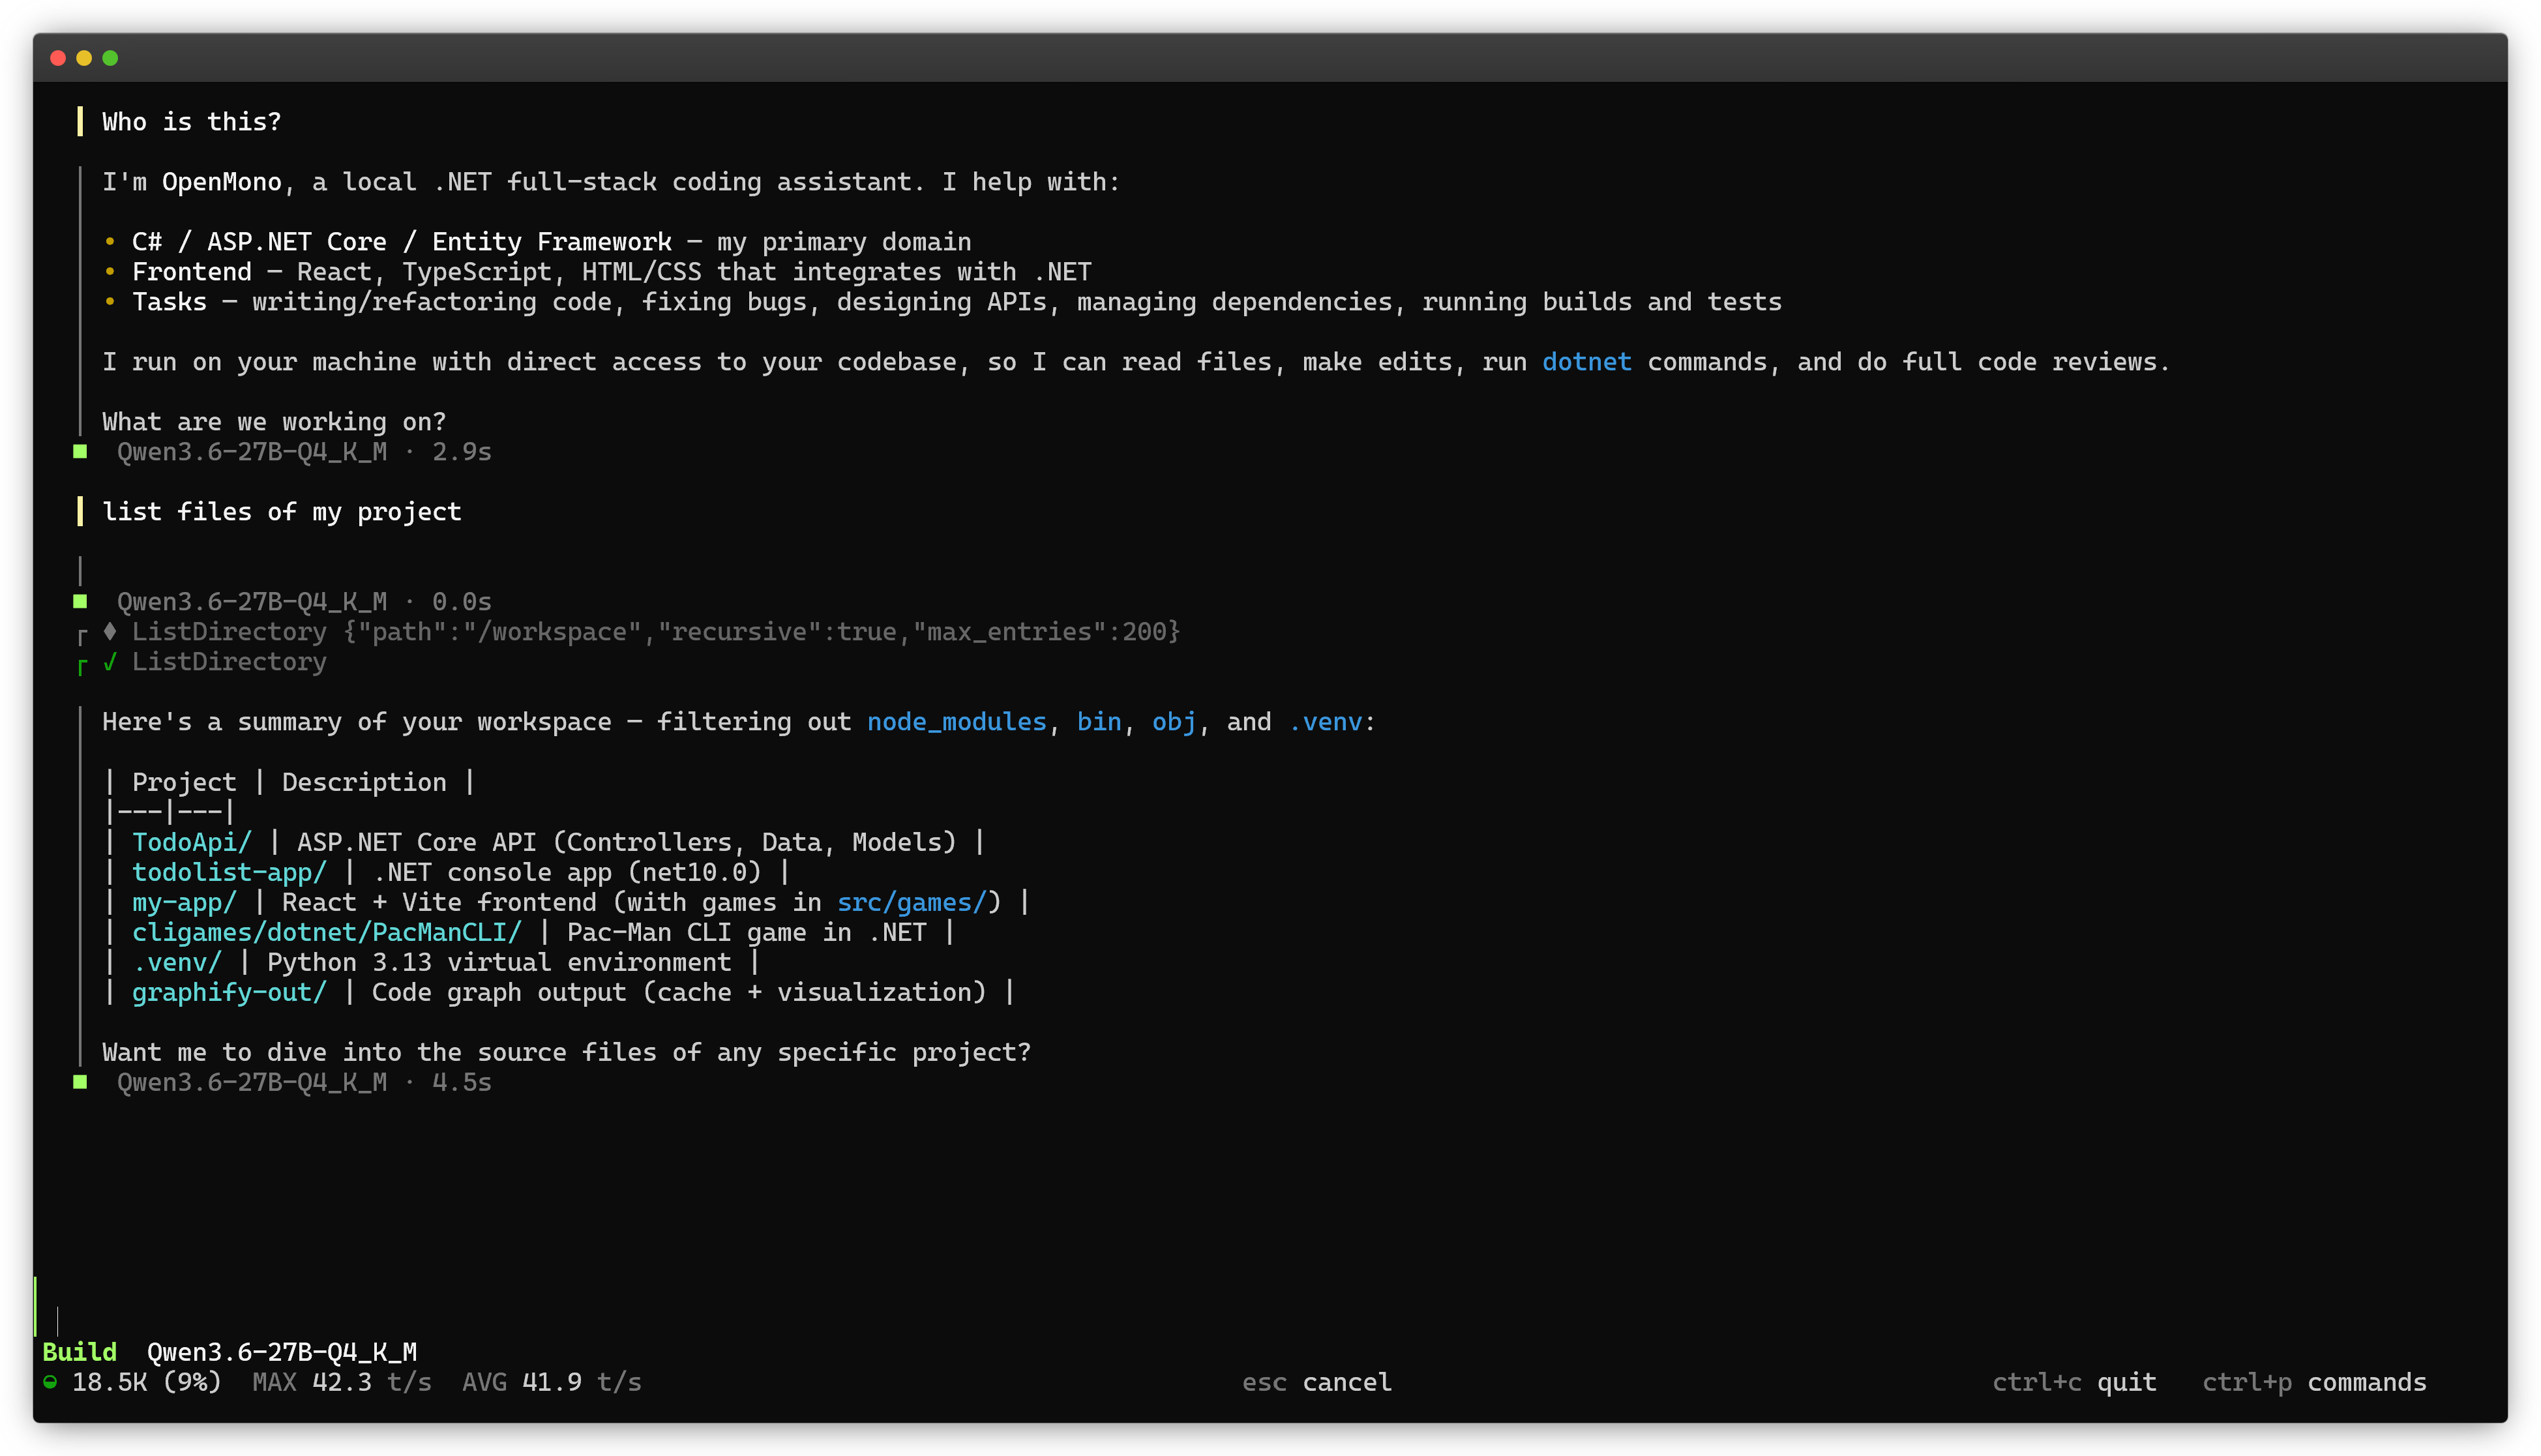
Task: Click '.NET console app (net10.0)' description
Action: (x=567, y=872)
